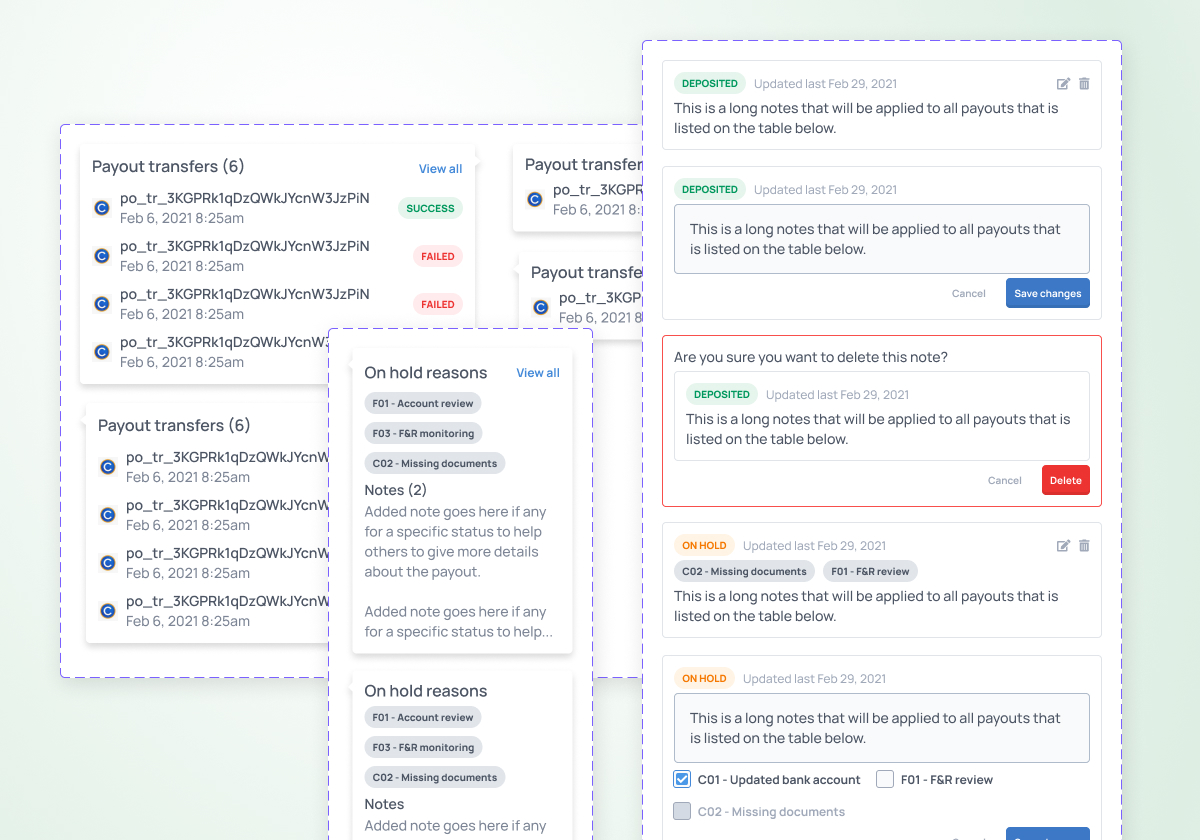Image resolution: width=1200 pixels, height=840 pixels.
Task: Click the 'Notes (2)' heading
Action: click(x=395, y=490)
